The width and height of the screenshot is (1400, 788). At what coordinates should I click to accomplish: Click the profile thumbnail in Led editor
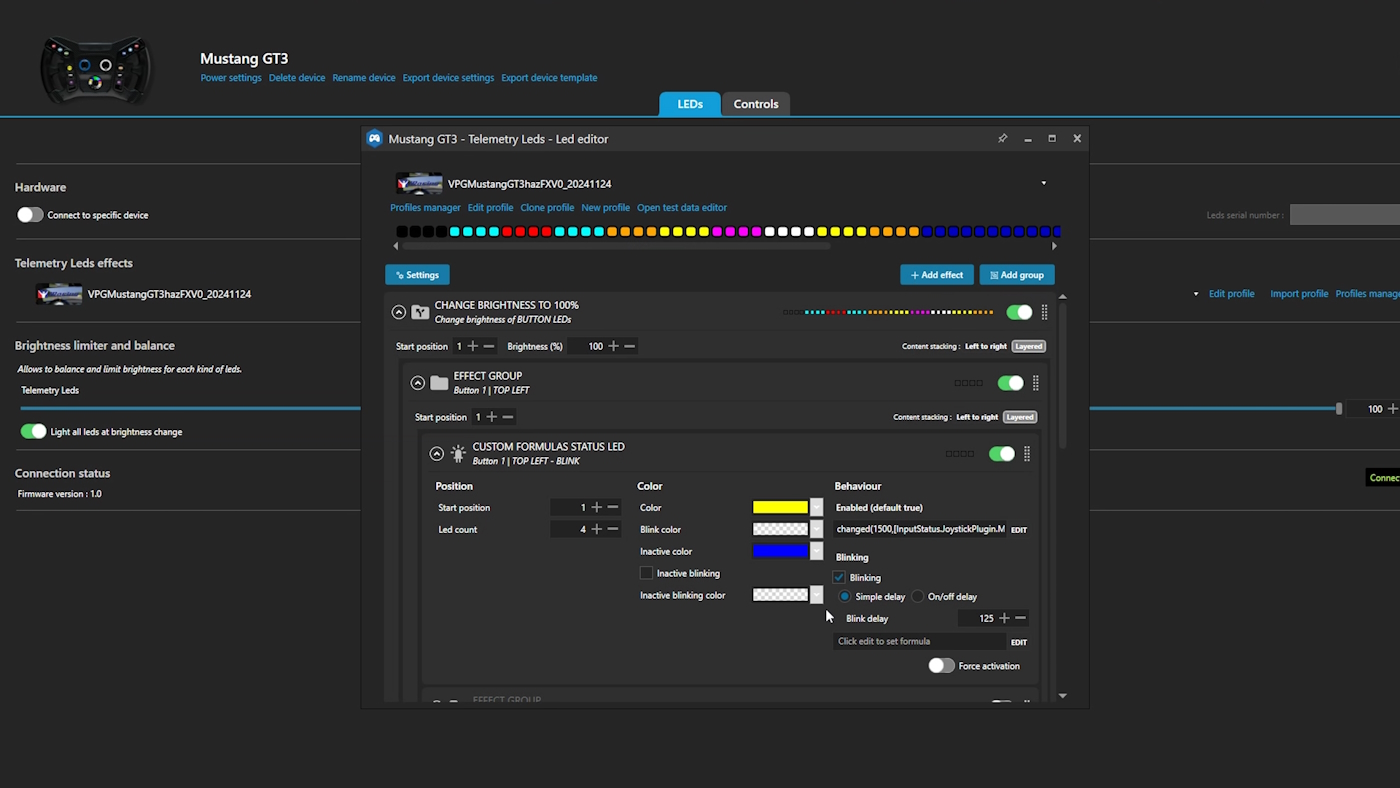click(419, 183)
